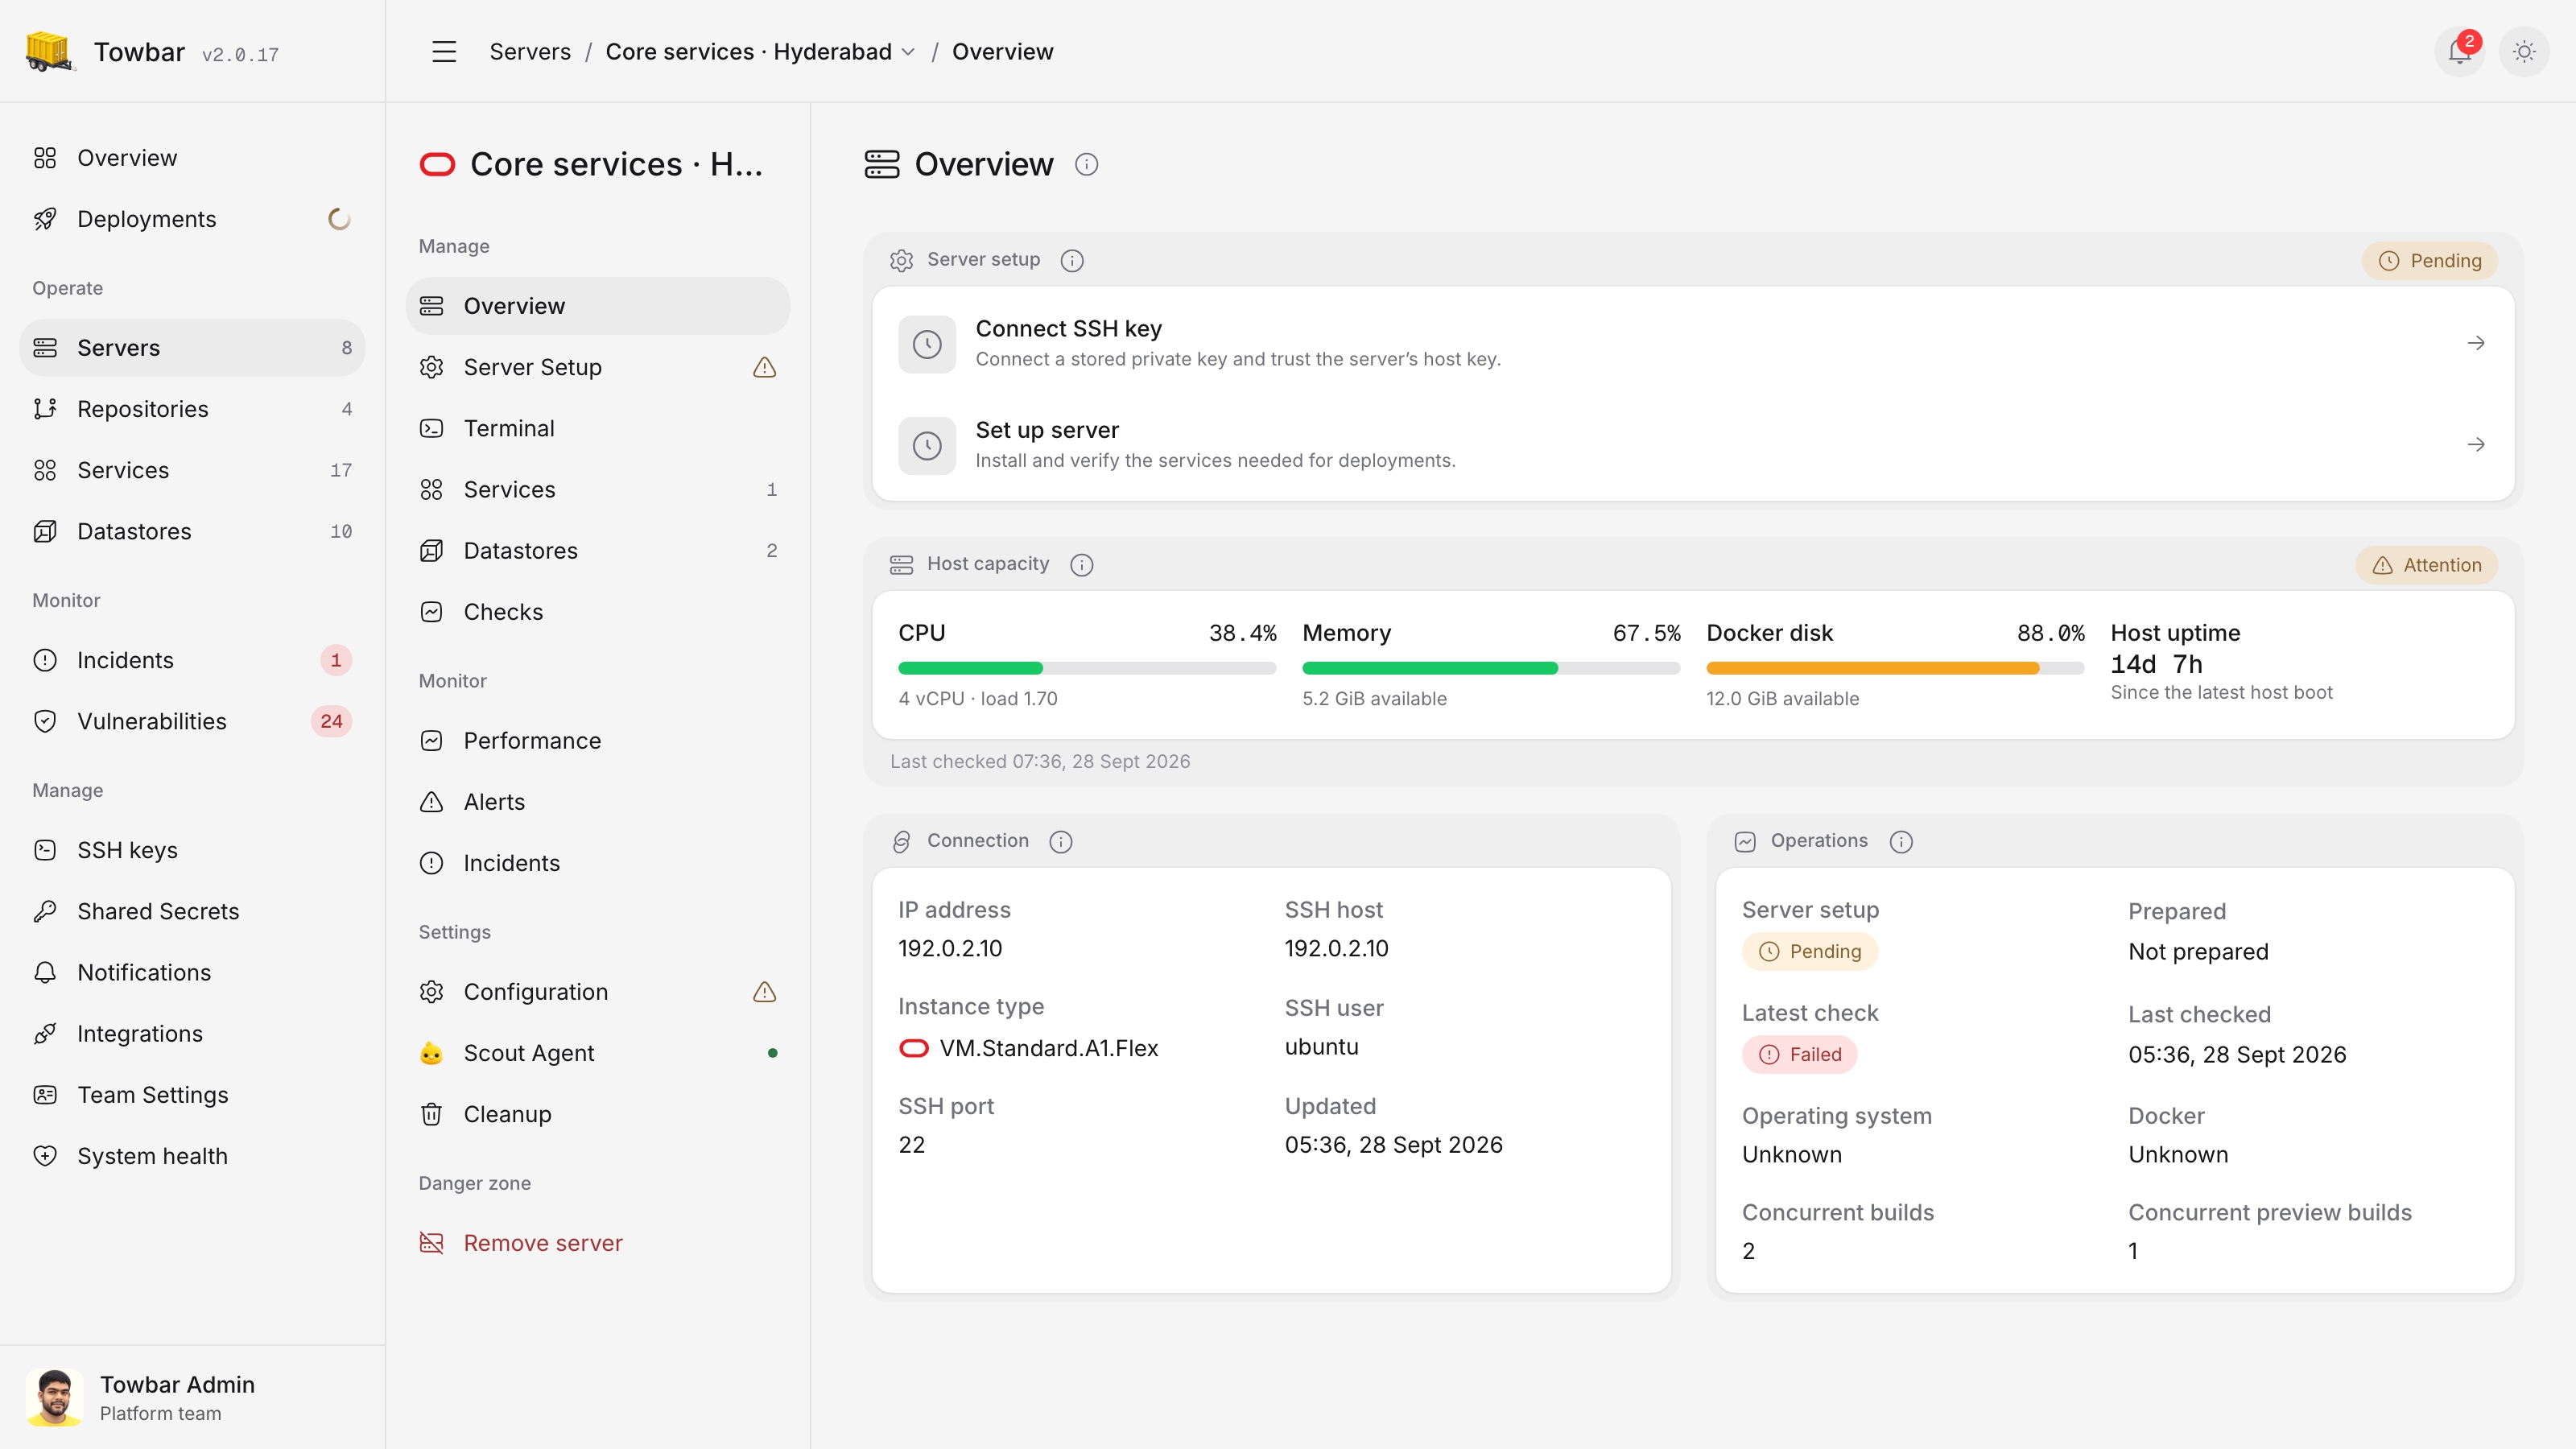Viewport: 2576px width, 1449px height.
Task: Show Host capacity info icon
Action: coord(1081,564)
